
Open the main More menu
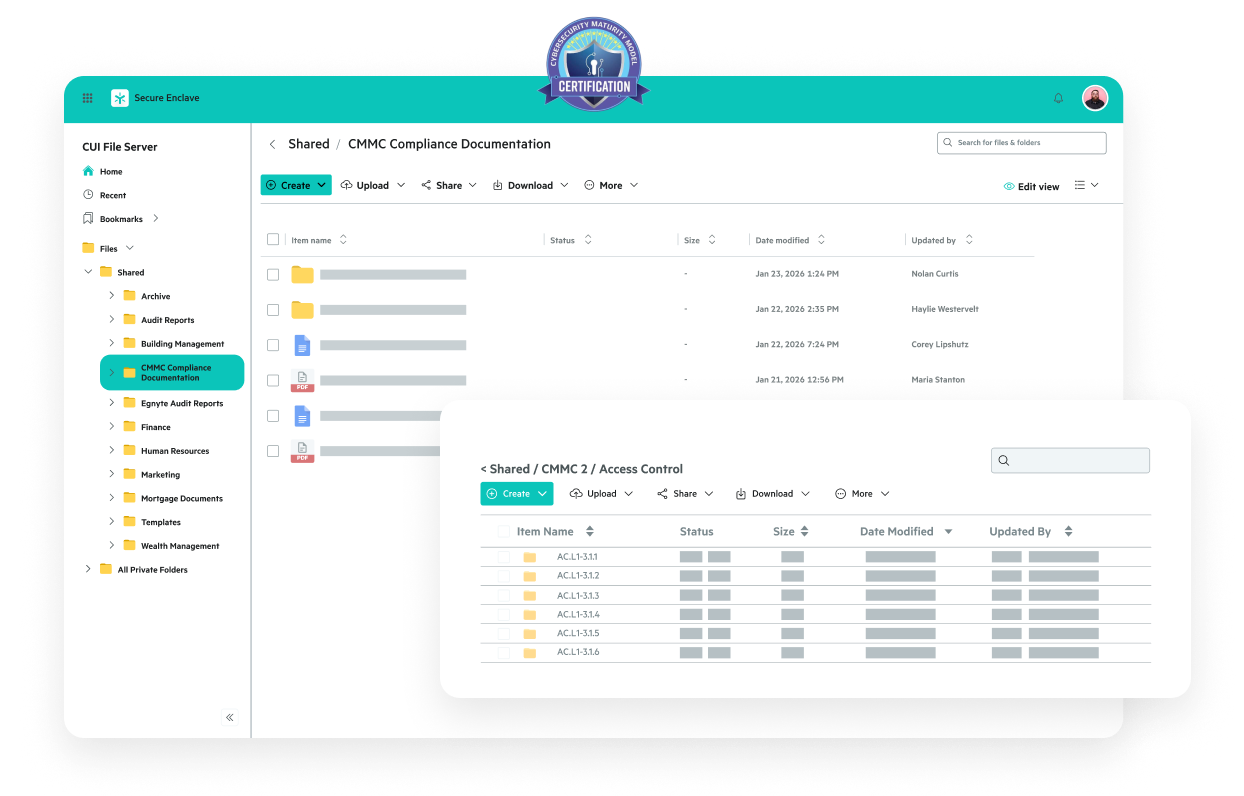click(x=611, y=185)
